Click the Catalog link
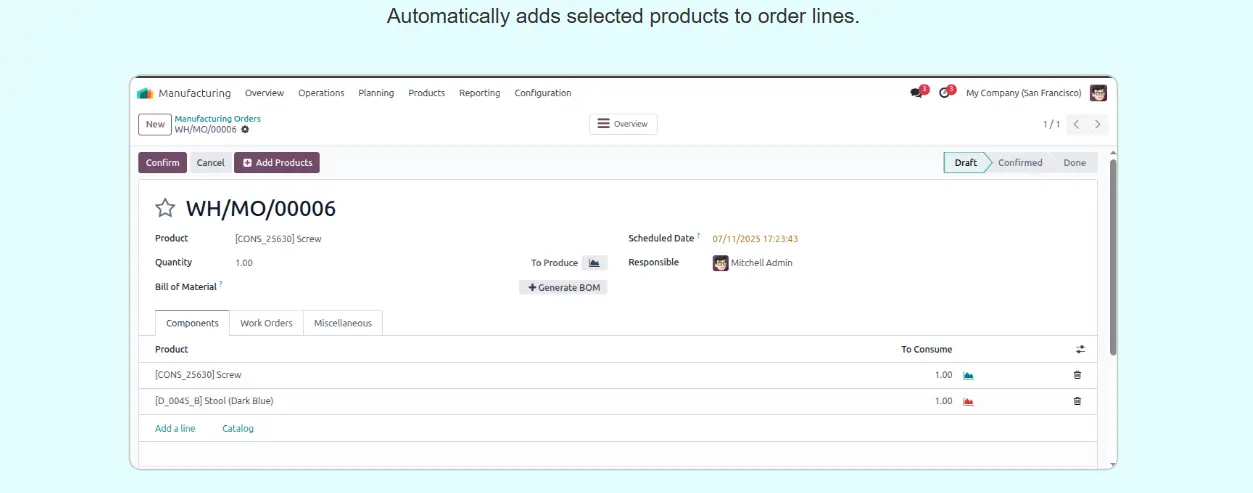The height and width of the screenshot is (493, 1253). 238,428
